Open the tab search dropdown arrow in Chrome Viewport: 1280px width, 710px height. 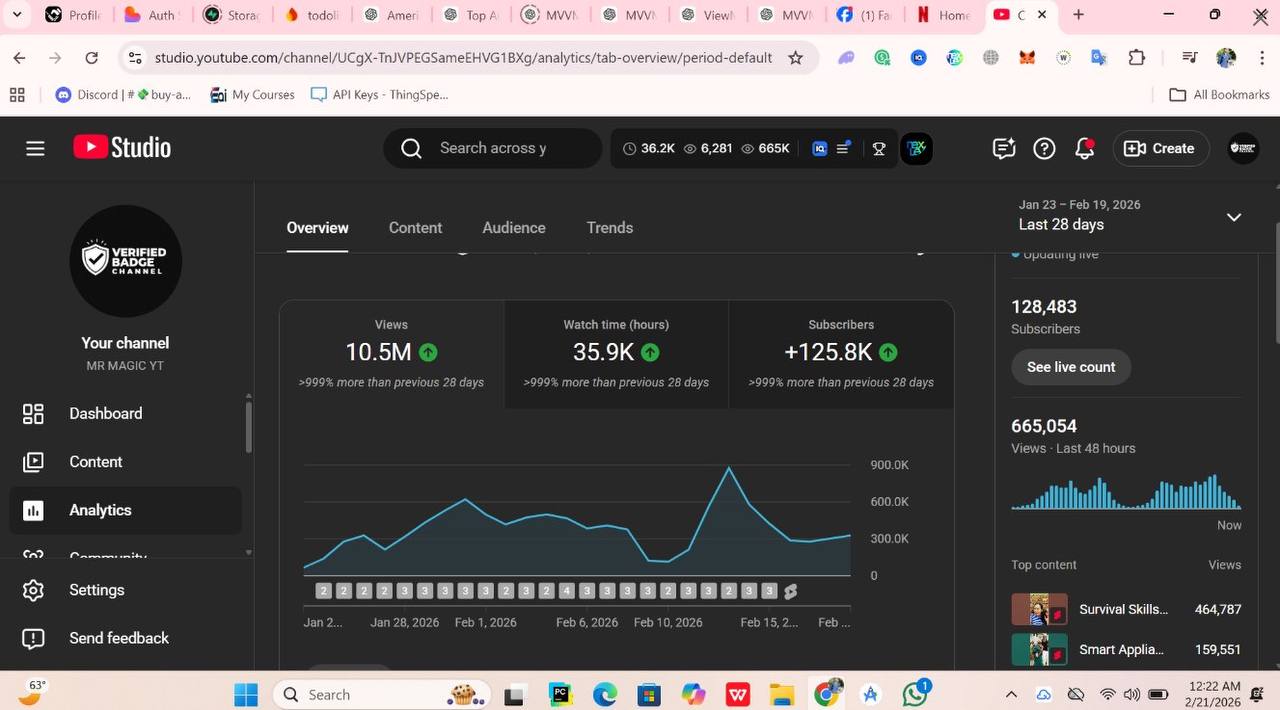[16, 15]
